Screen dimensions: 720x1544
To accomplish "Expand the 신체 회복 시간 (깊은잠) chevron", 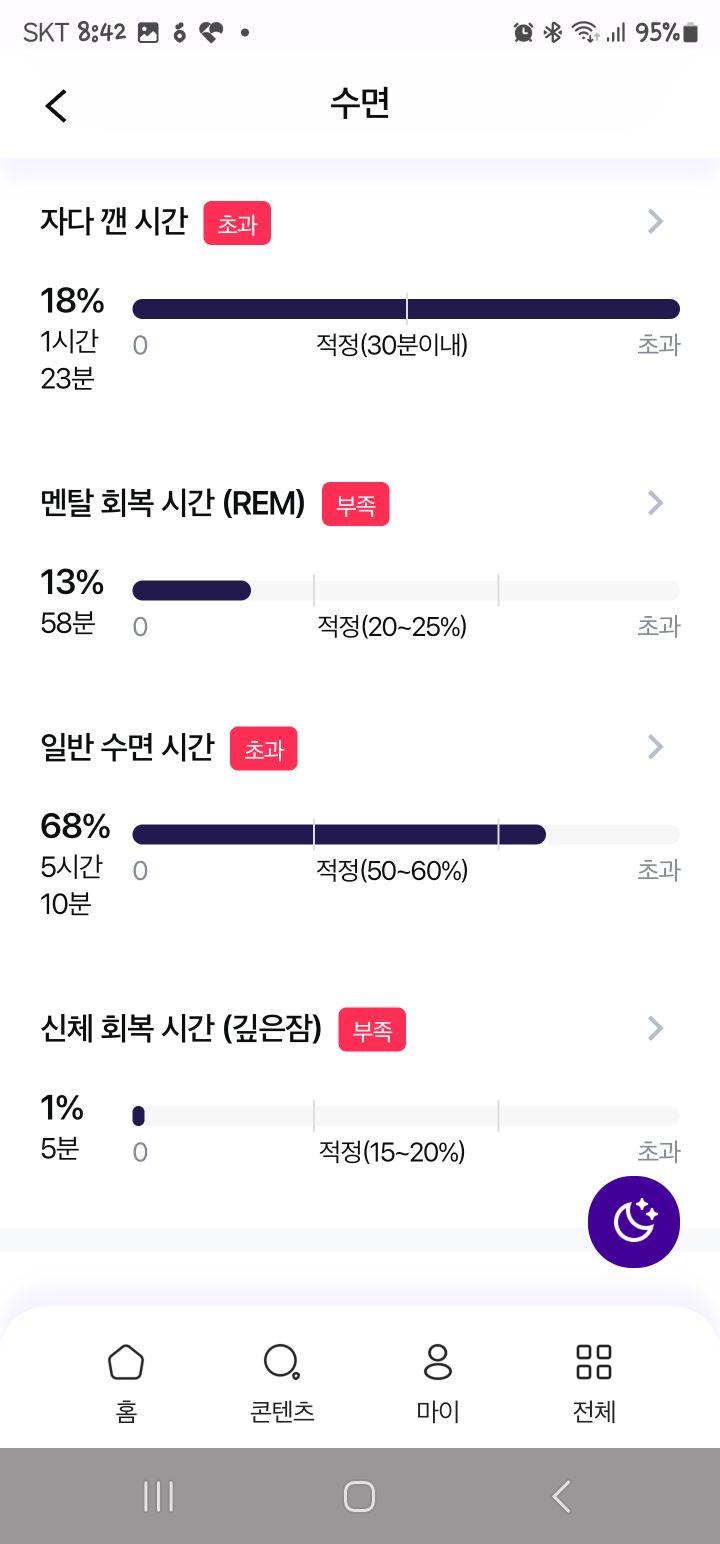I will click(x=655, y=1028).
